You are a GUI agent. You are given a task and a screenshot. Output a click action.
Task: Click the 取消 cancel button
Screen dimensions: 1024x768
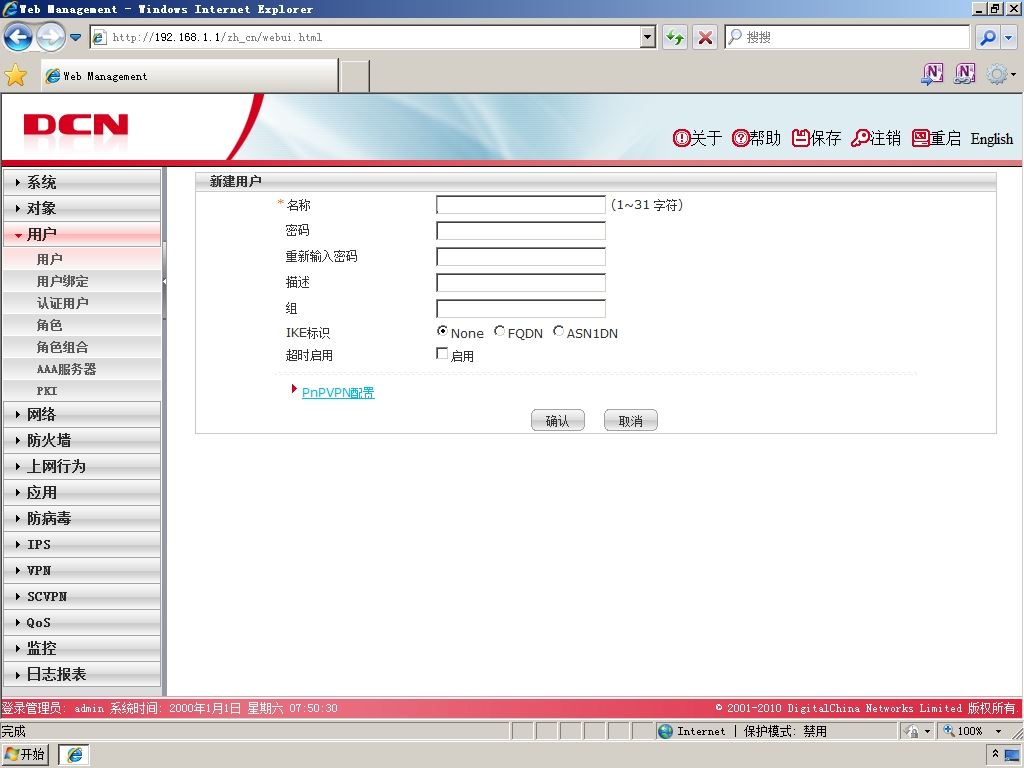[631, 421]
